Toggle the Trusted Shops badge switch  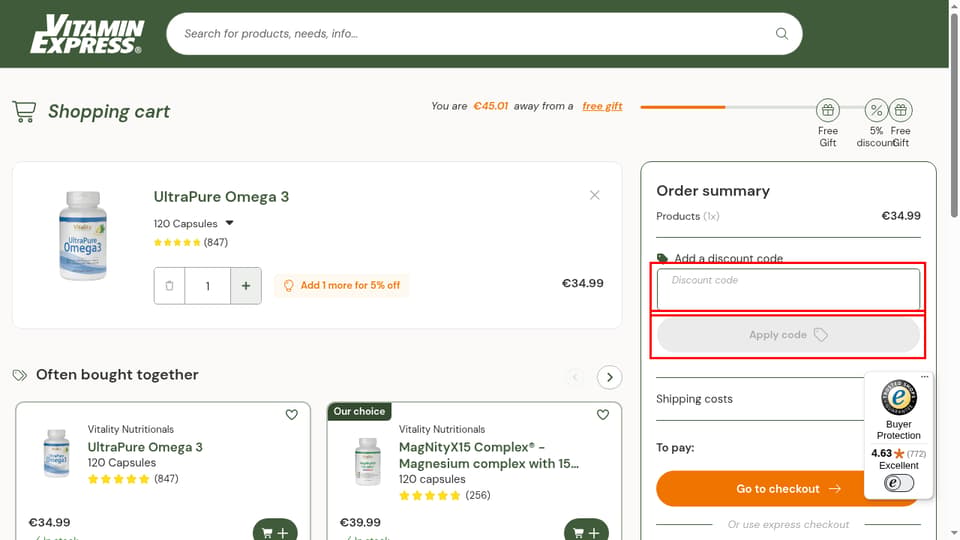tap(899, 483)
